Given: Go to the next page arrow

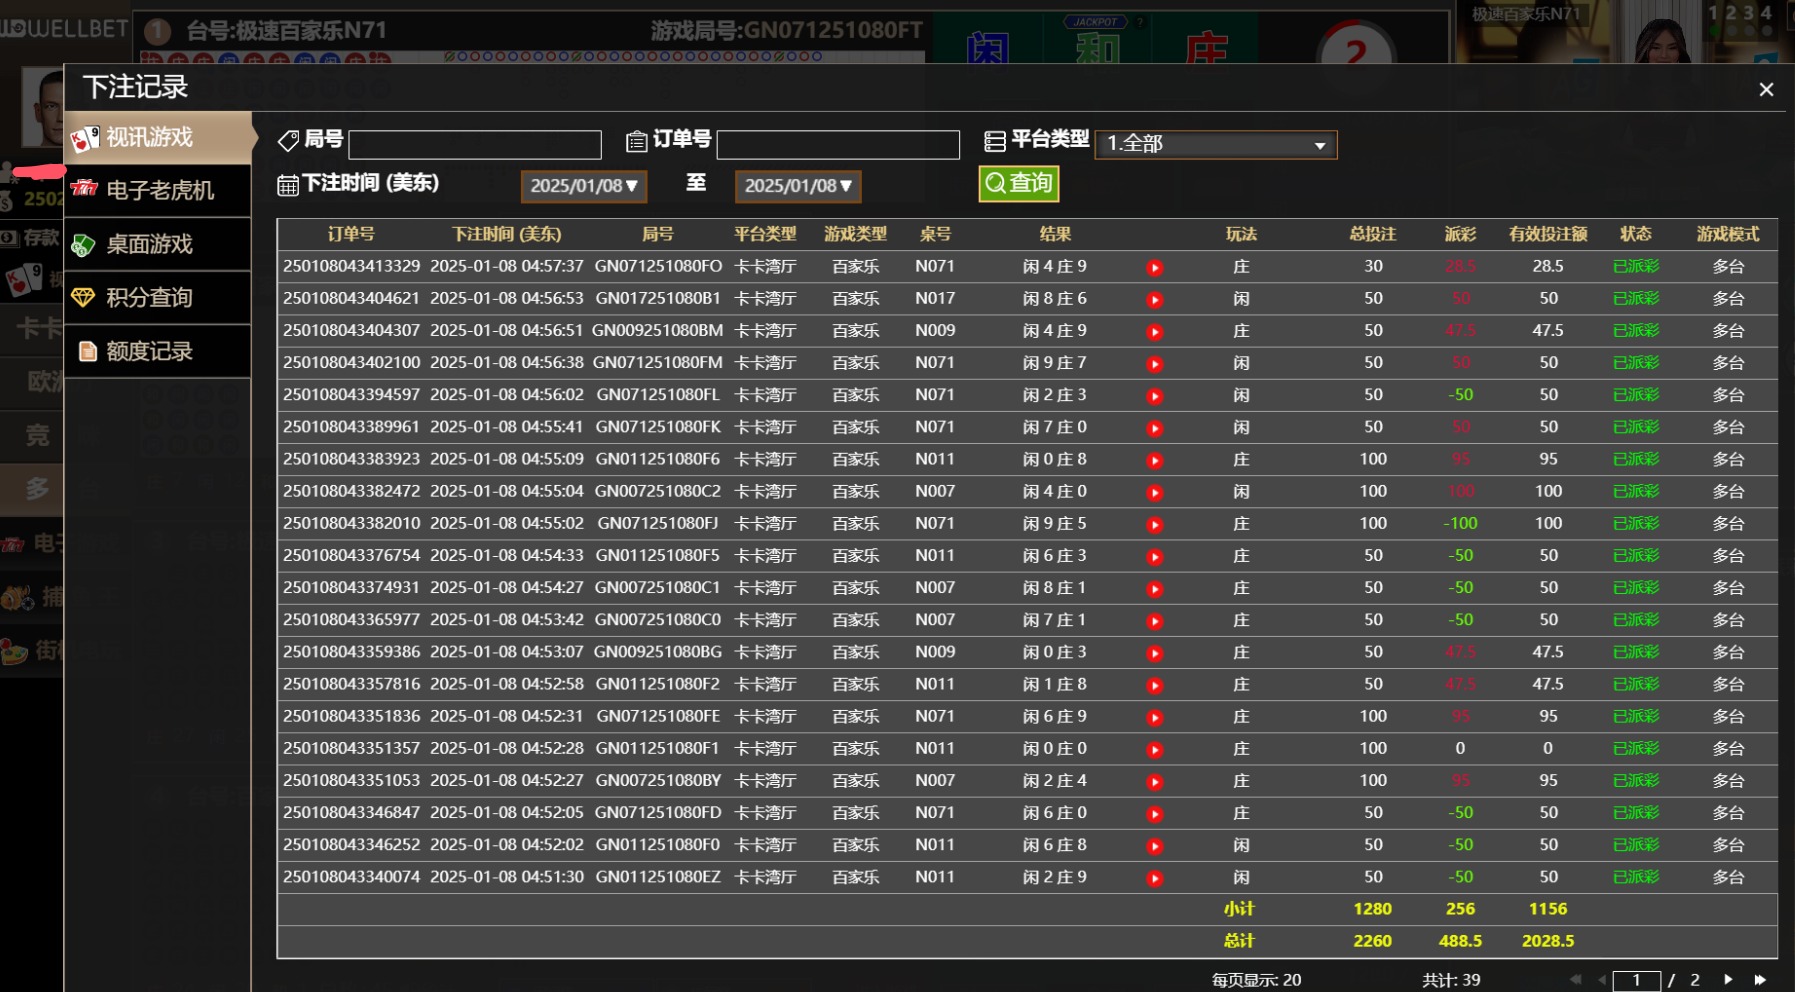Looking at the screenshot, I should 1727,980.
